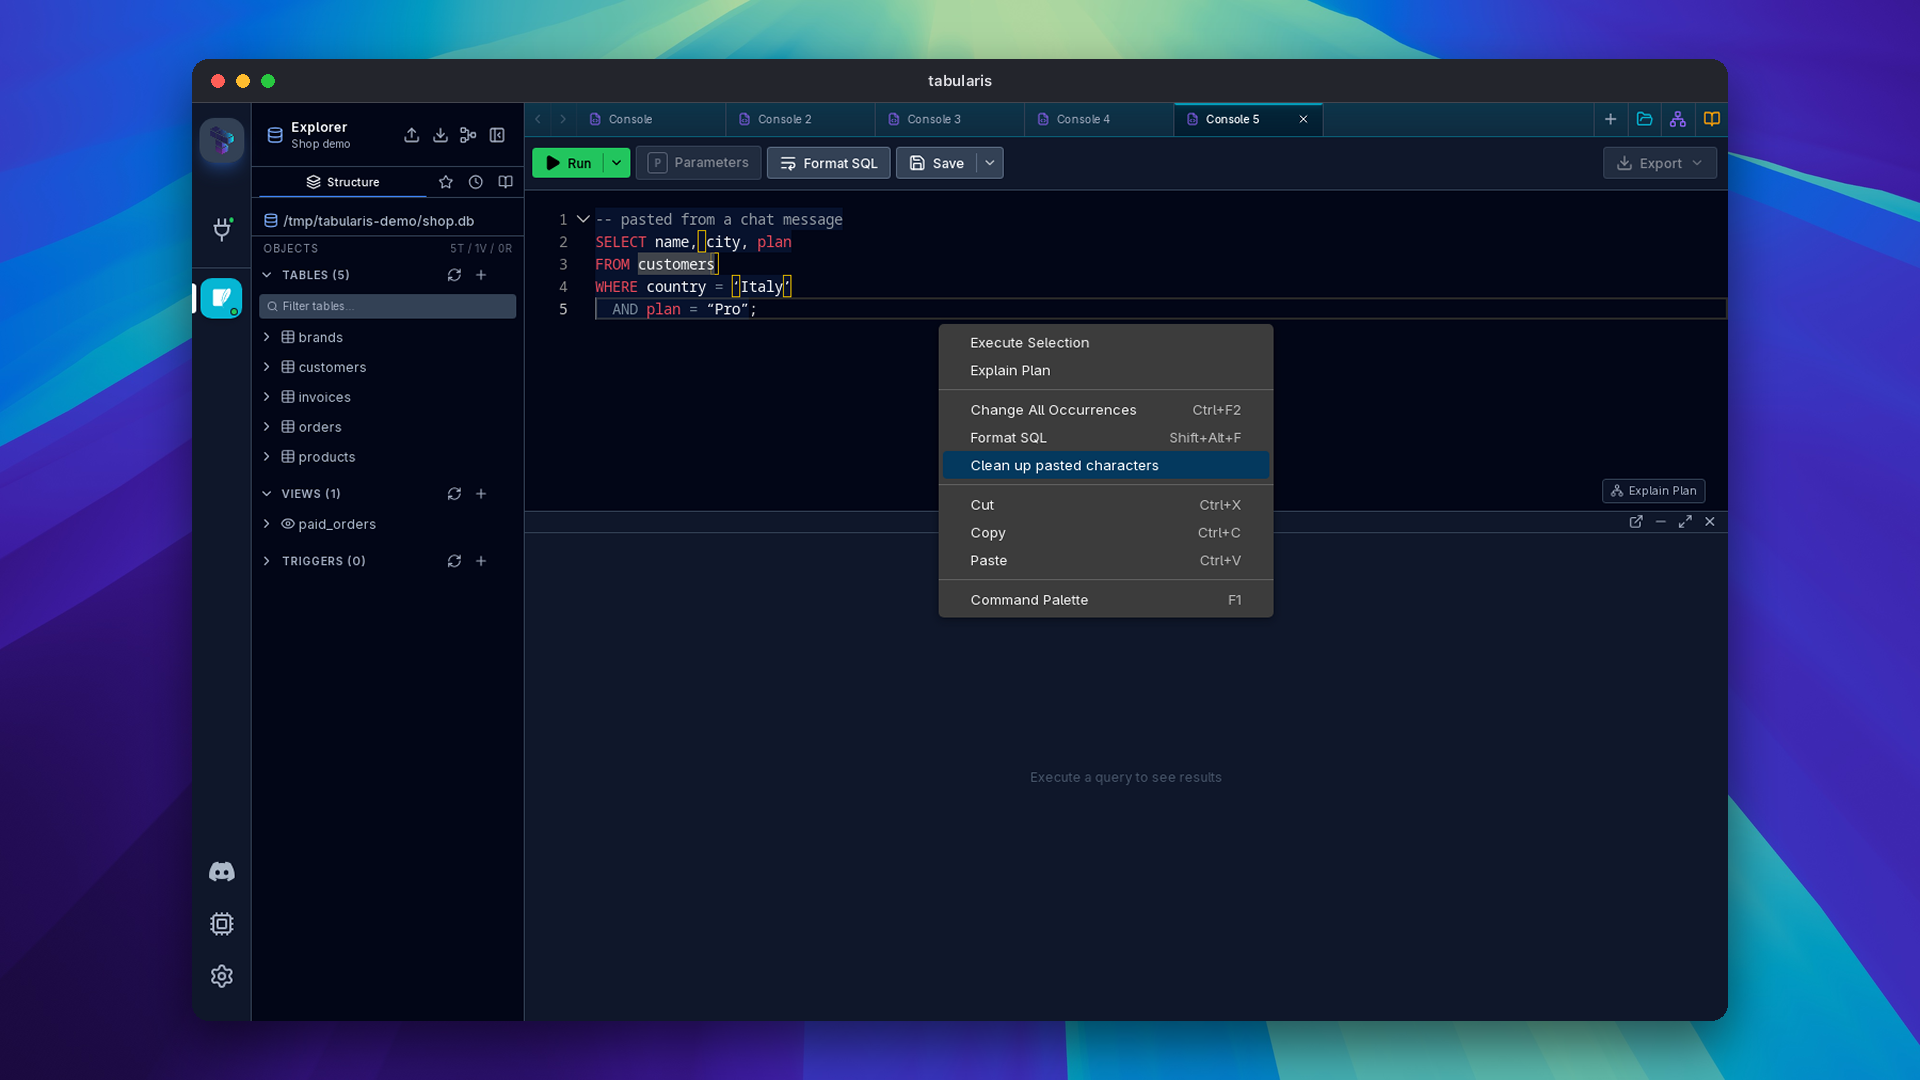Add a new console tab with plus icon
1920x1080 pixels.
tap(1610, 119)
